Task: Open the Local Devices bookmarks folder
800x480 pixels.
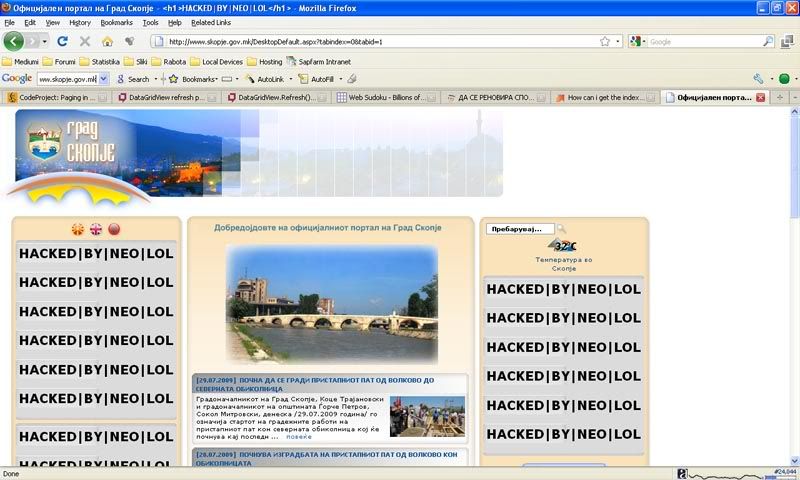Action: (x=216, y=62)
